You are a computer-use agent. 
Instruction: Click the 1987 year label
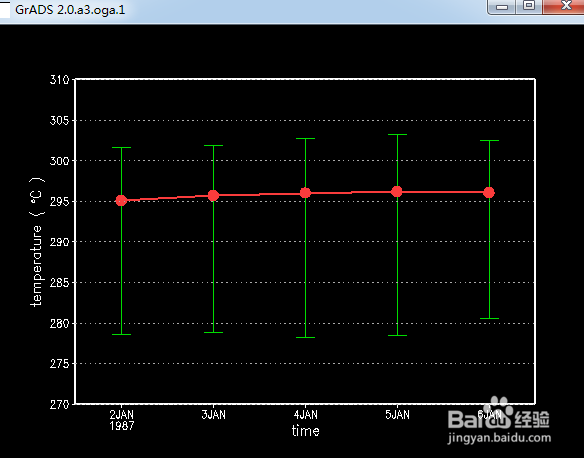(121, 426)
